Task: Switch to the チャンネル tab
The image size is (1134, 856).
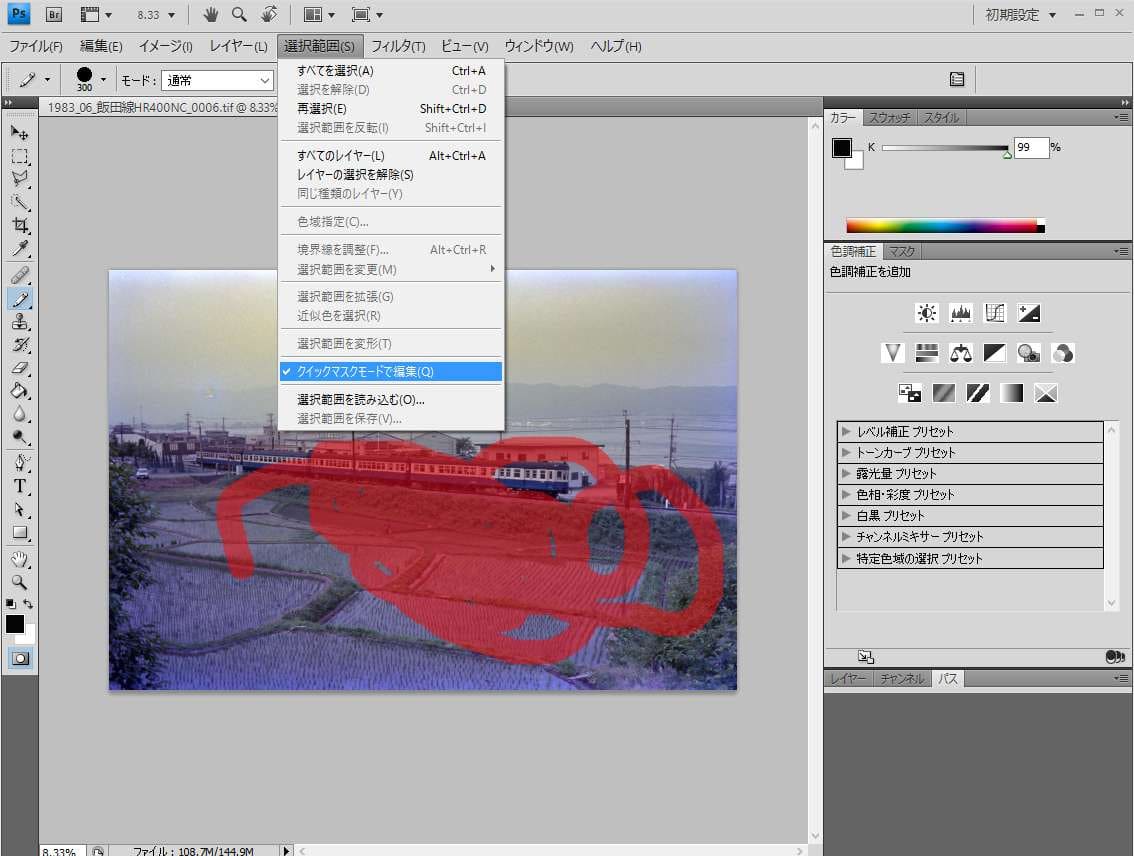Action: [x=902, y=679]
